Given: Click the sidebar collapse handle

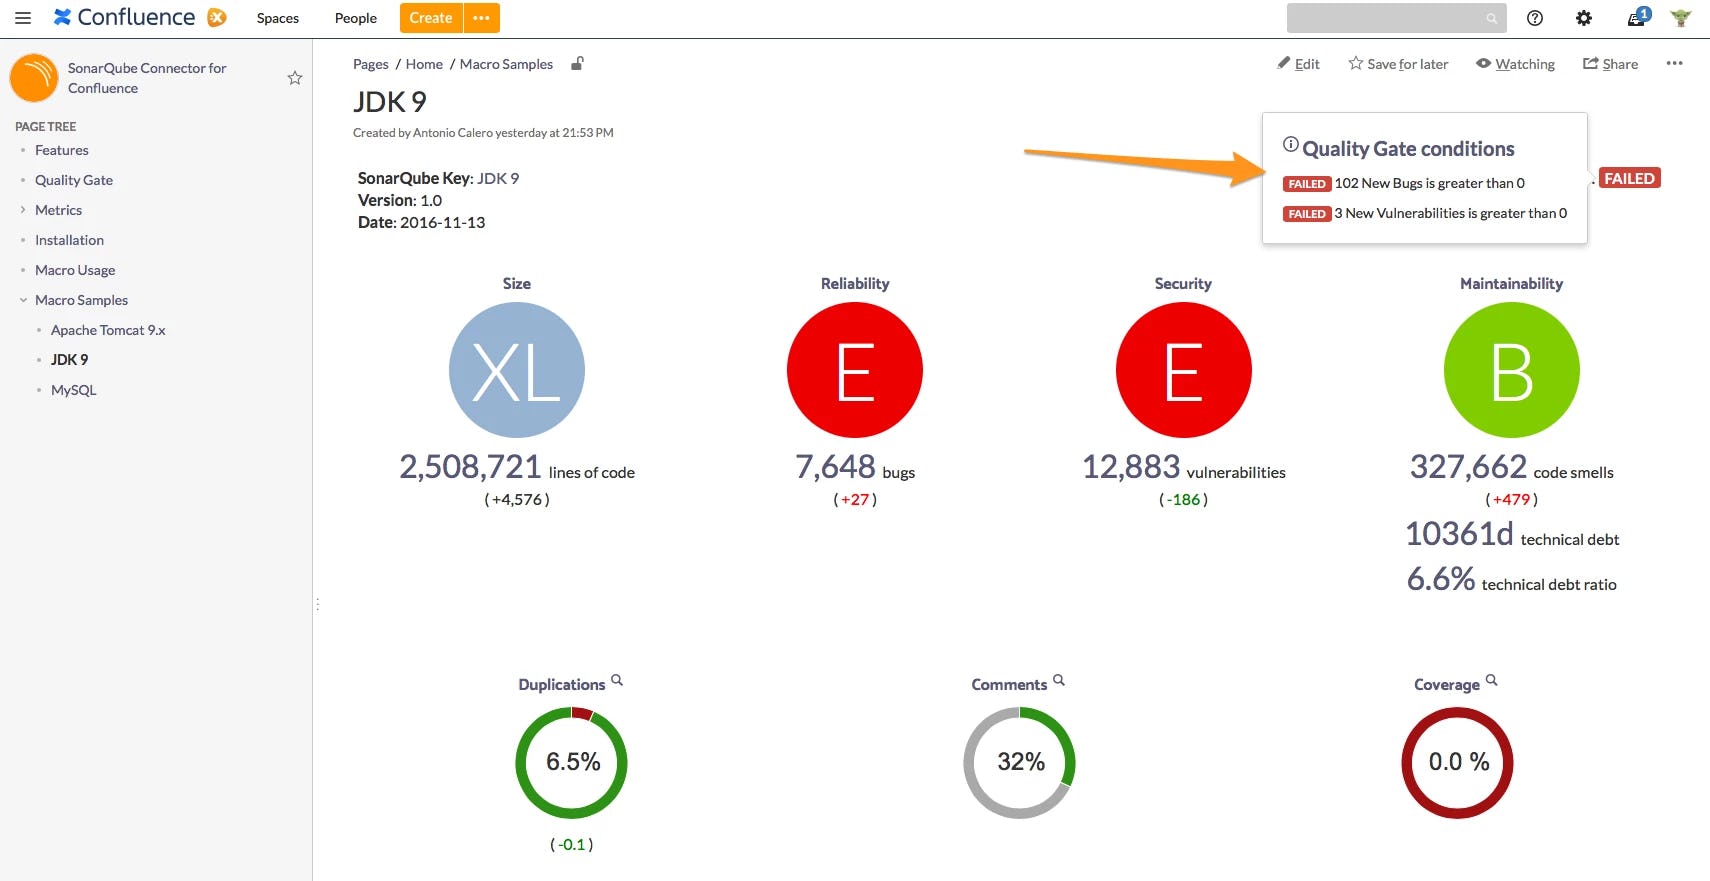Looking at the screenshot, I should (x=317, y=604).
